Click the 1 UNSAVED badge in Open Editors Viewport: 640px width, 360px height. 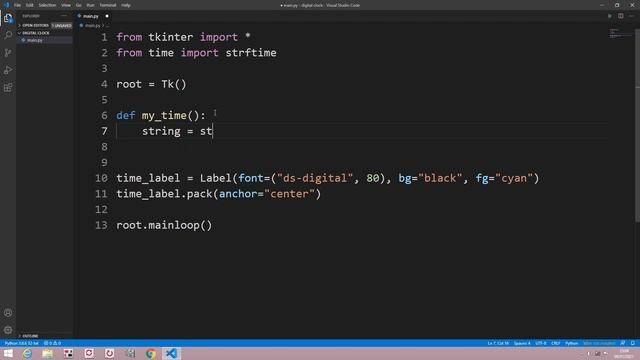pos(62,25)
